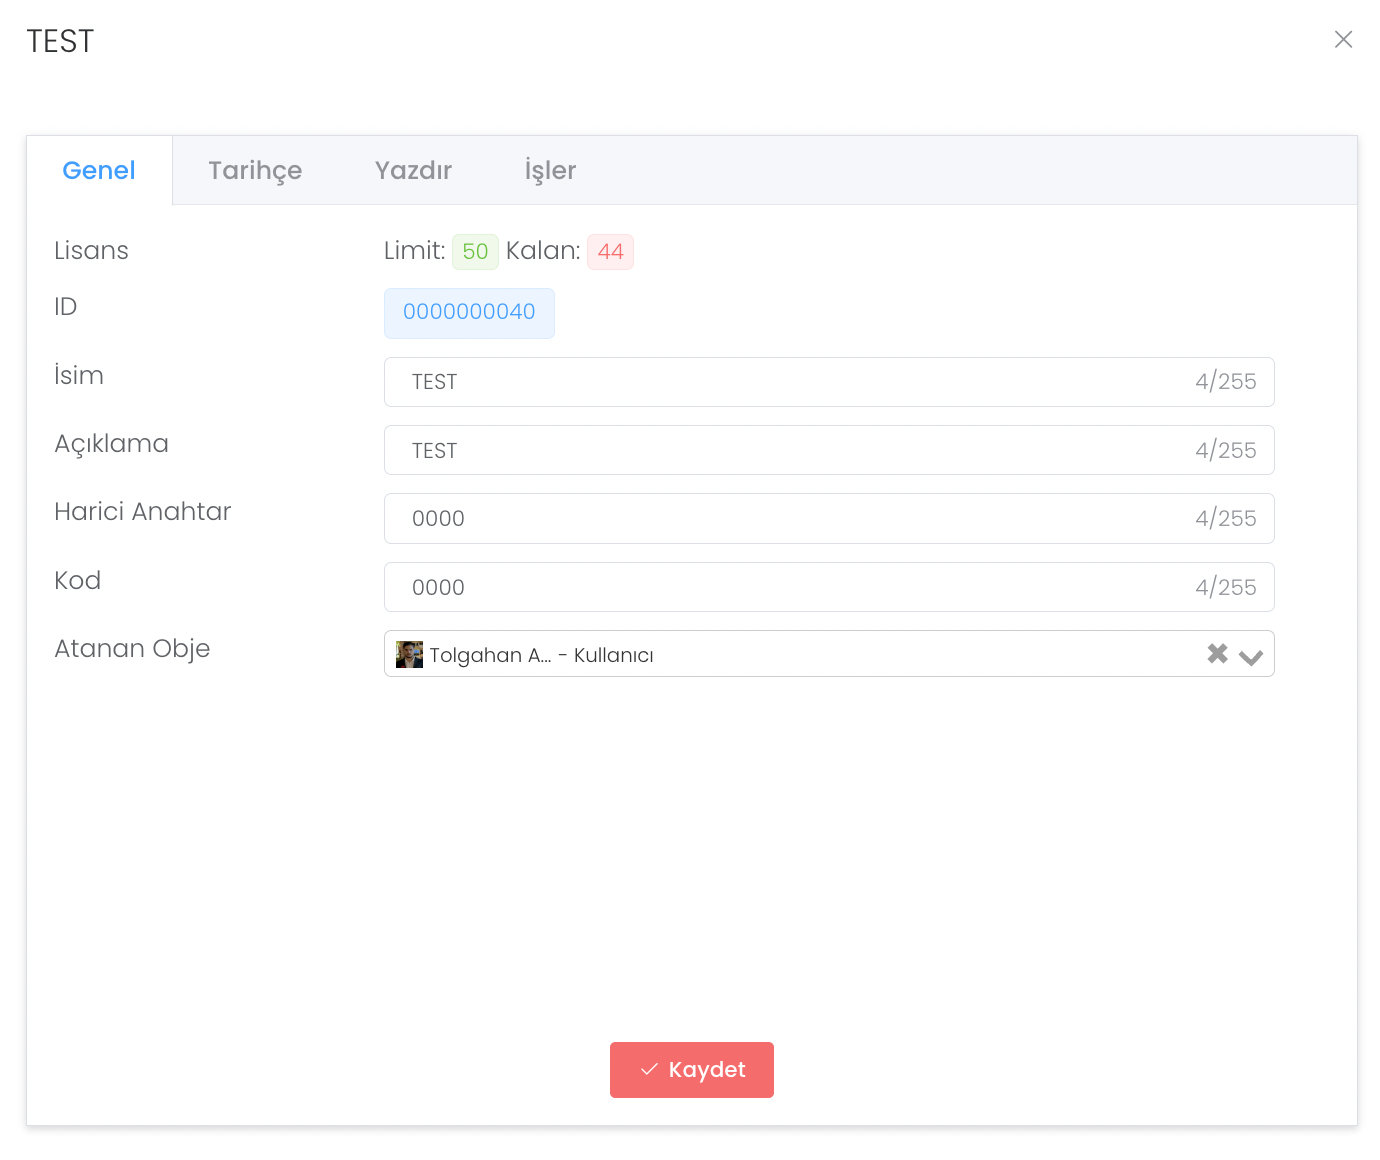The image size is (1380, 1160).
Task: Clear the selected Atanan Obje value
Action: [1217, 654]
